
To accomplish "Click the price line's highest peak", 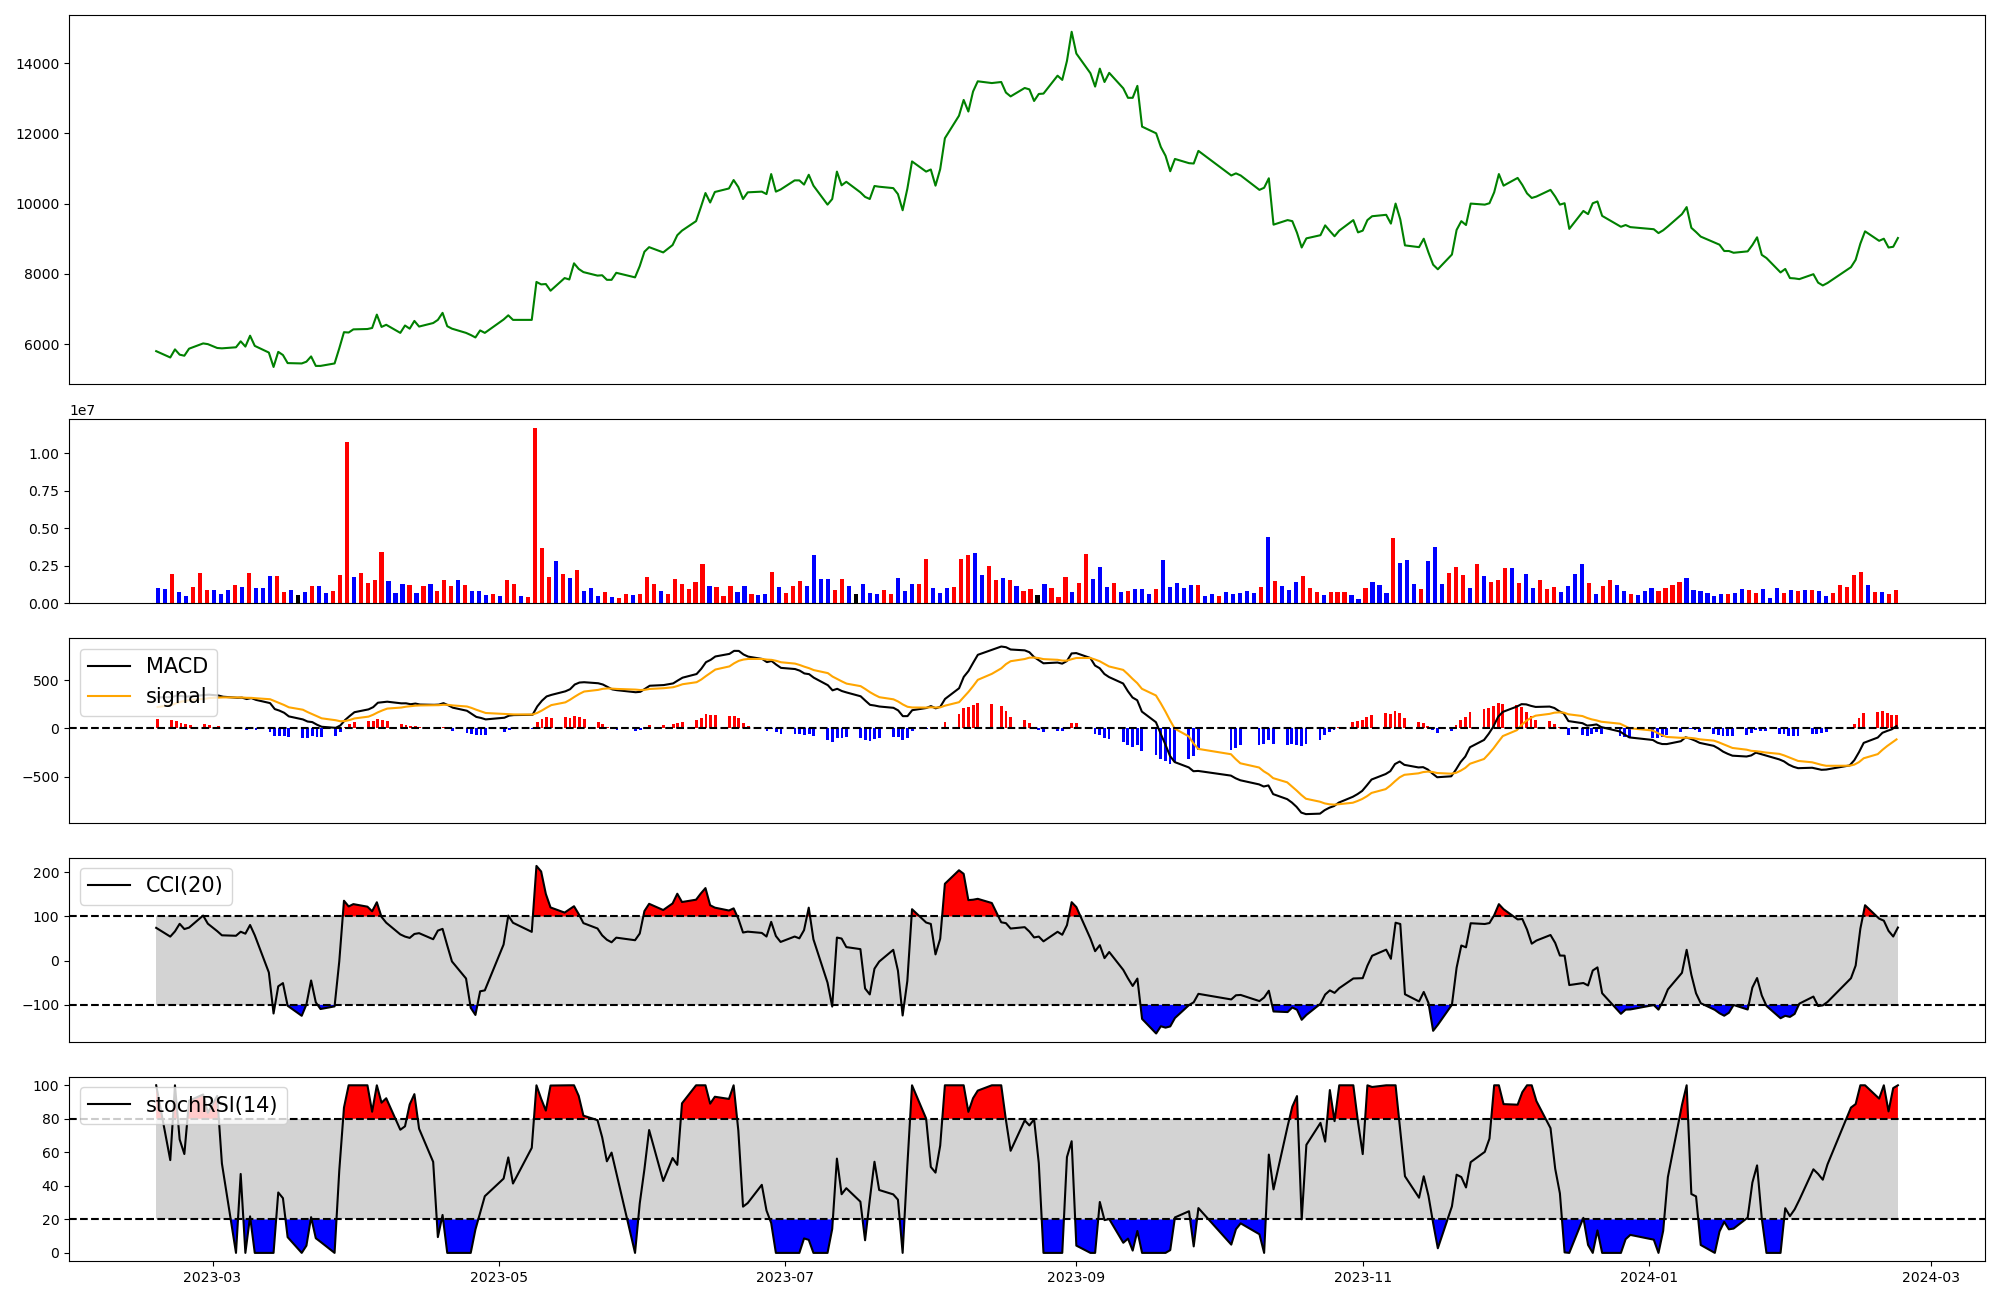I will 1071,32.
